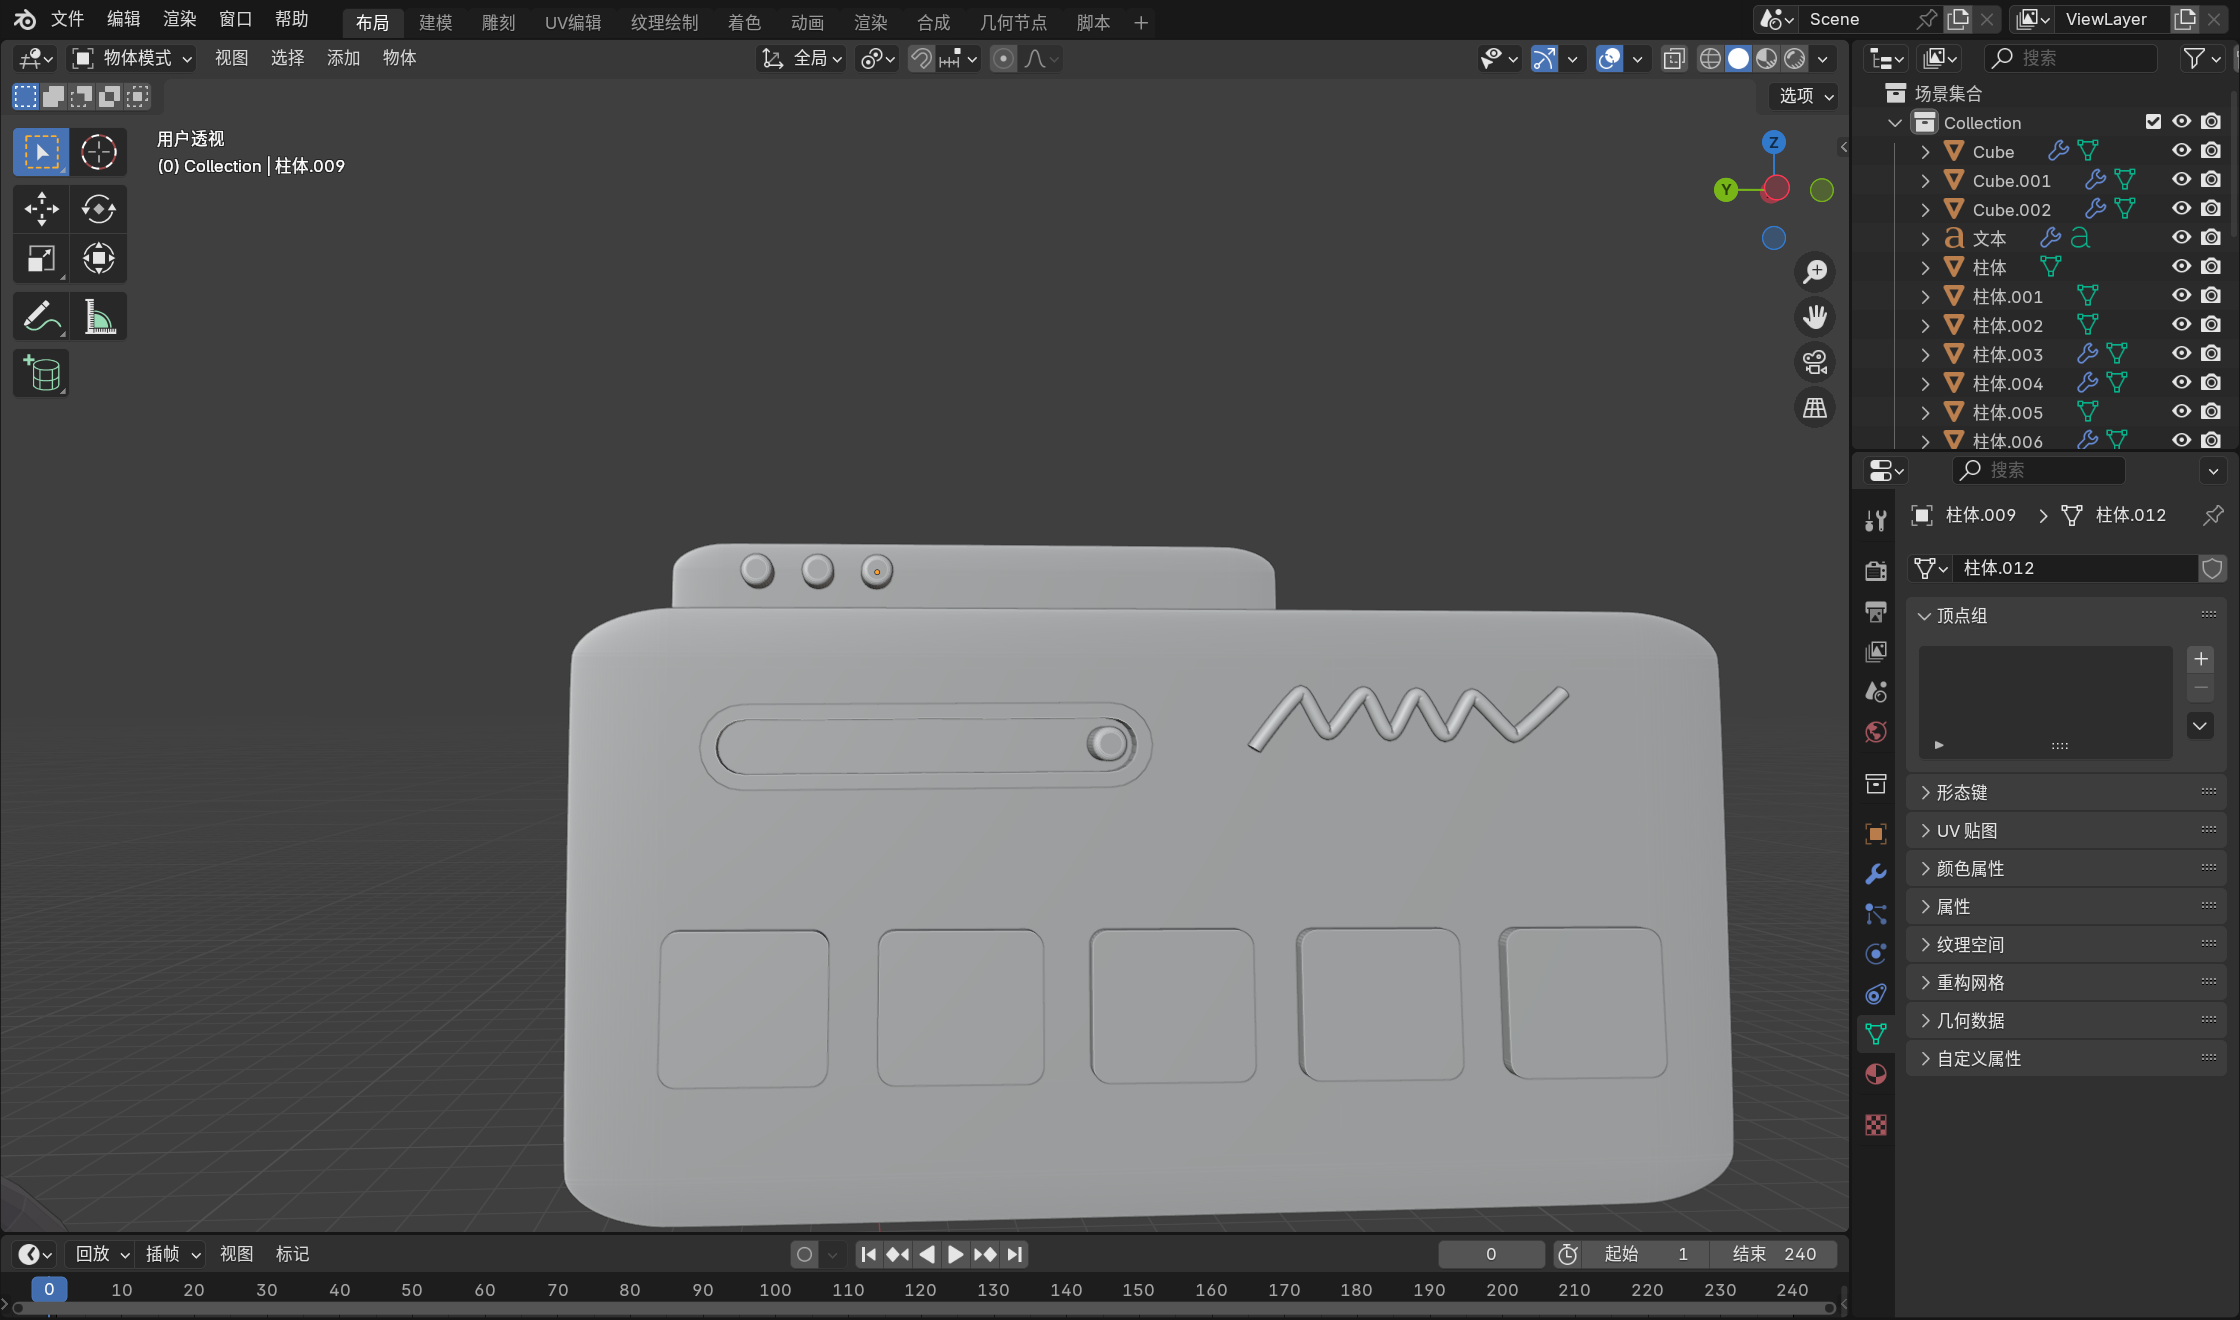The image size is (2240, 1320).
Task: Activate the Annotate pencil tool
Action: click(41, 317)
